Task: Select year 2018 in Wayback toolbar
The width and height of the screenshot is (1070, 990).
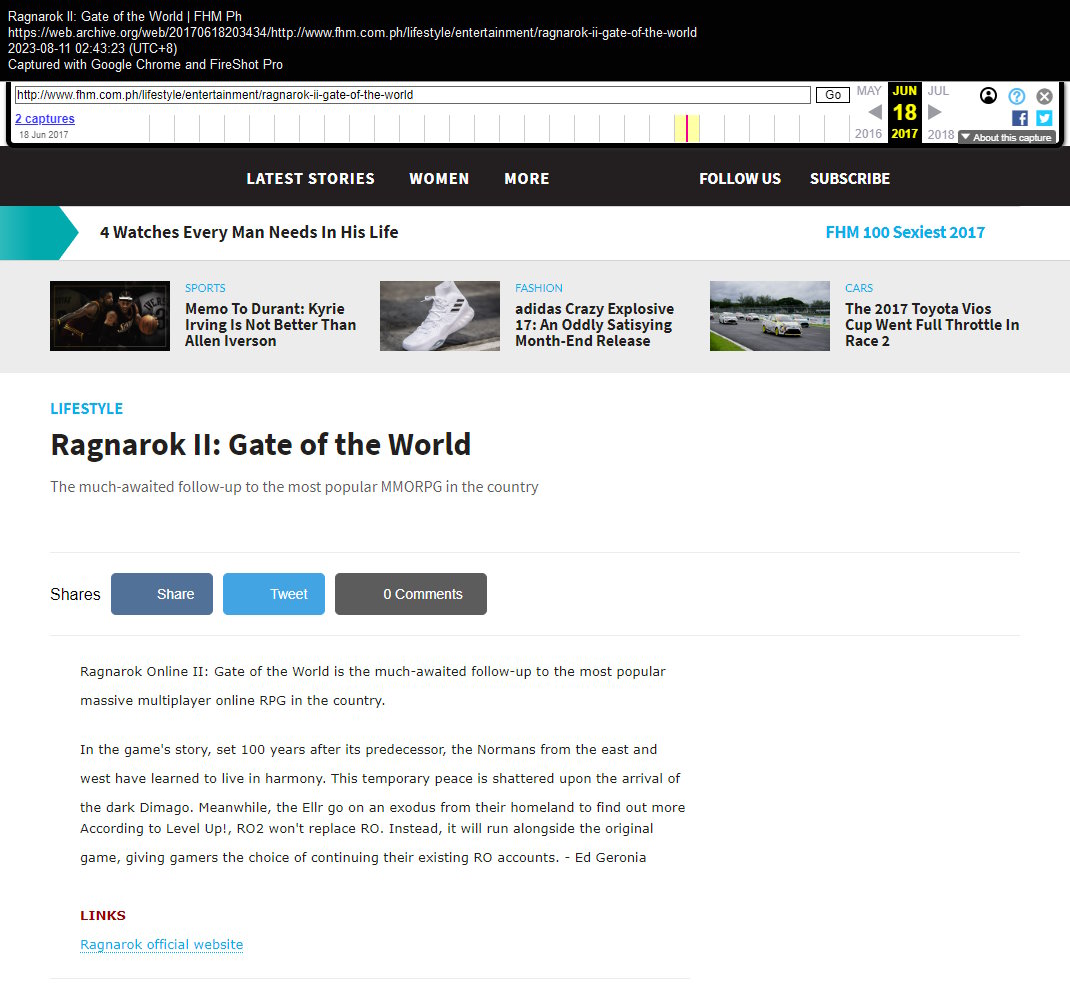Action: point(941,134)
